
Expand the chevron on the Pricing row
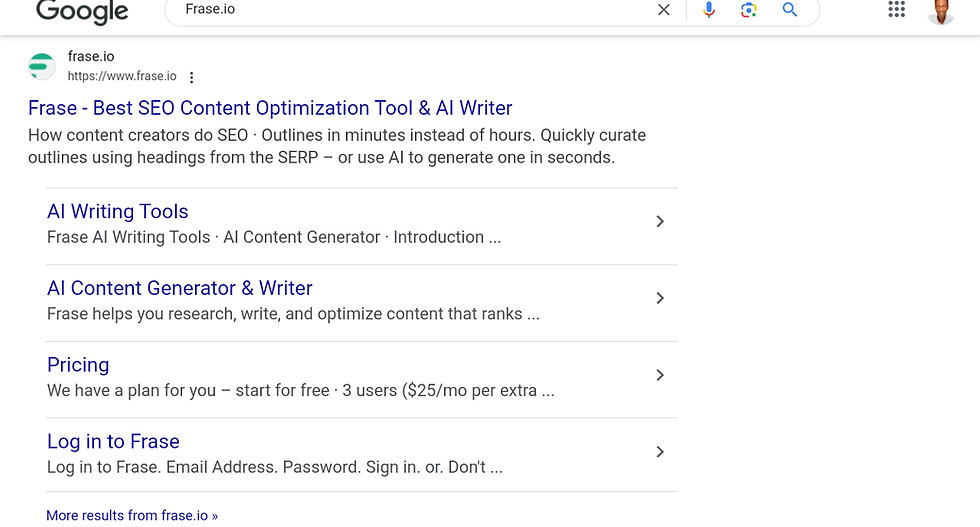point(660,375)
